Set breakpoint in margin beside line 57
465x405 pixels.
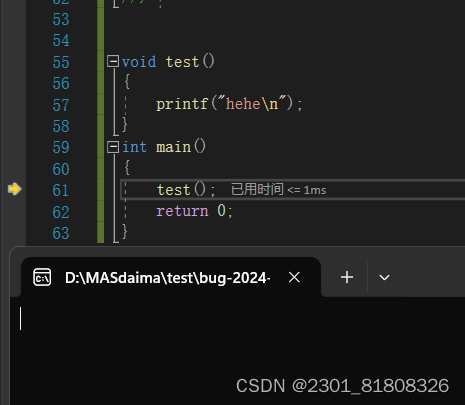13,105
